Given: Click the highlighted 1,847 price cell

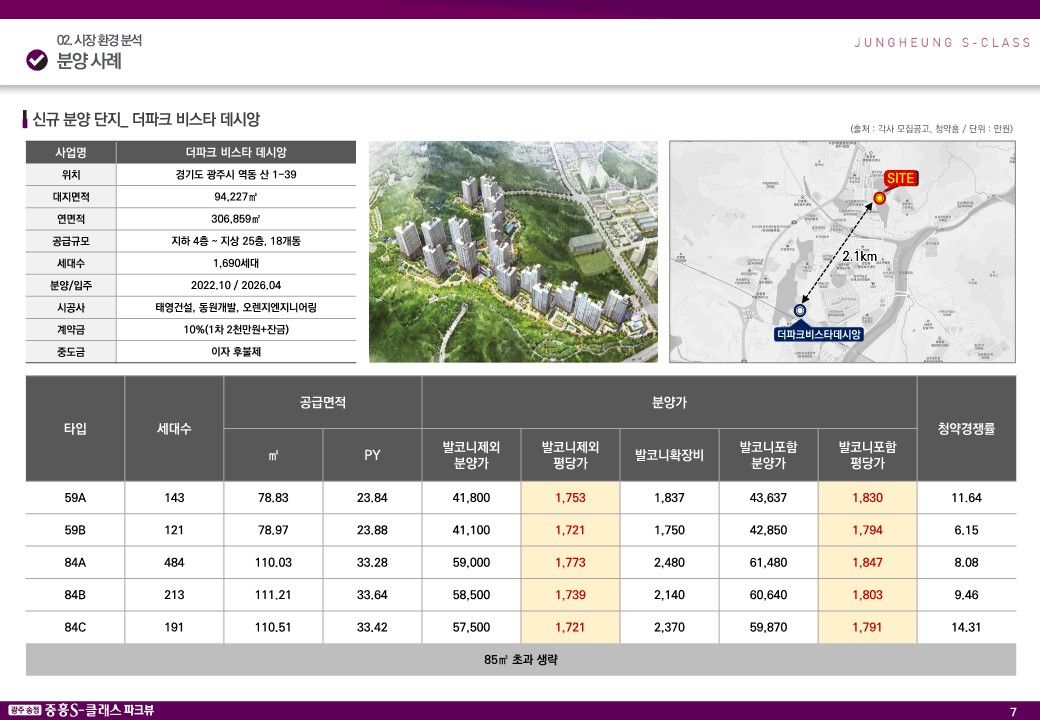Looking at the screenshot, I should (x=867, y=563).
